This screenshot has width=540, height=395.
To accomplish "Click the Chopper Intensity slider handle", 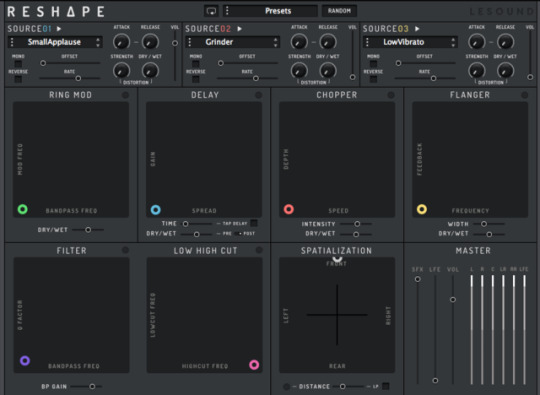I will (x=357, y=224).
